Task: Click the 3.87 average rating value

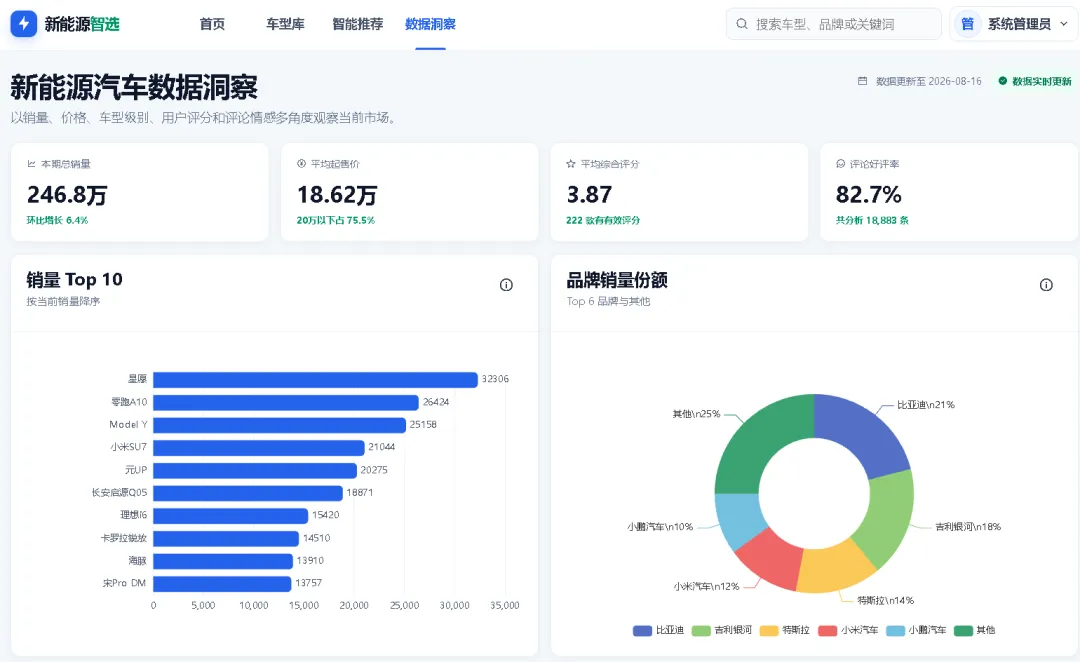Action: coord(589,195)
